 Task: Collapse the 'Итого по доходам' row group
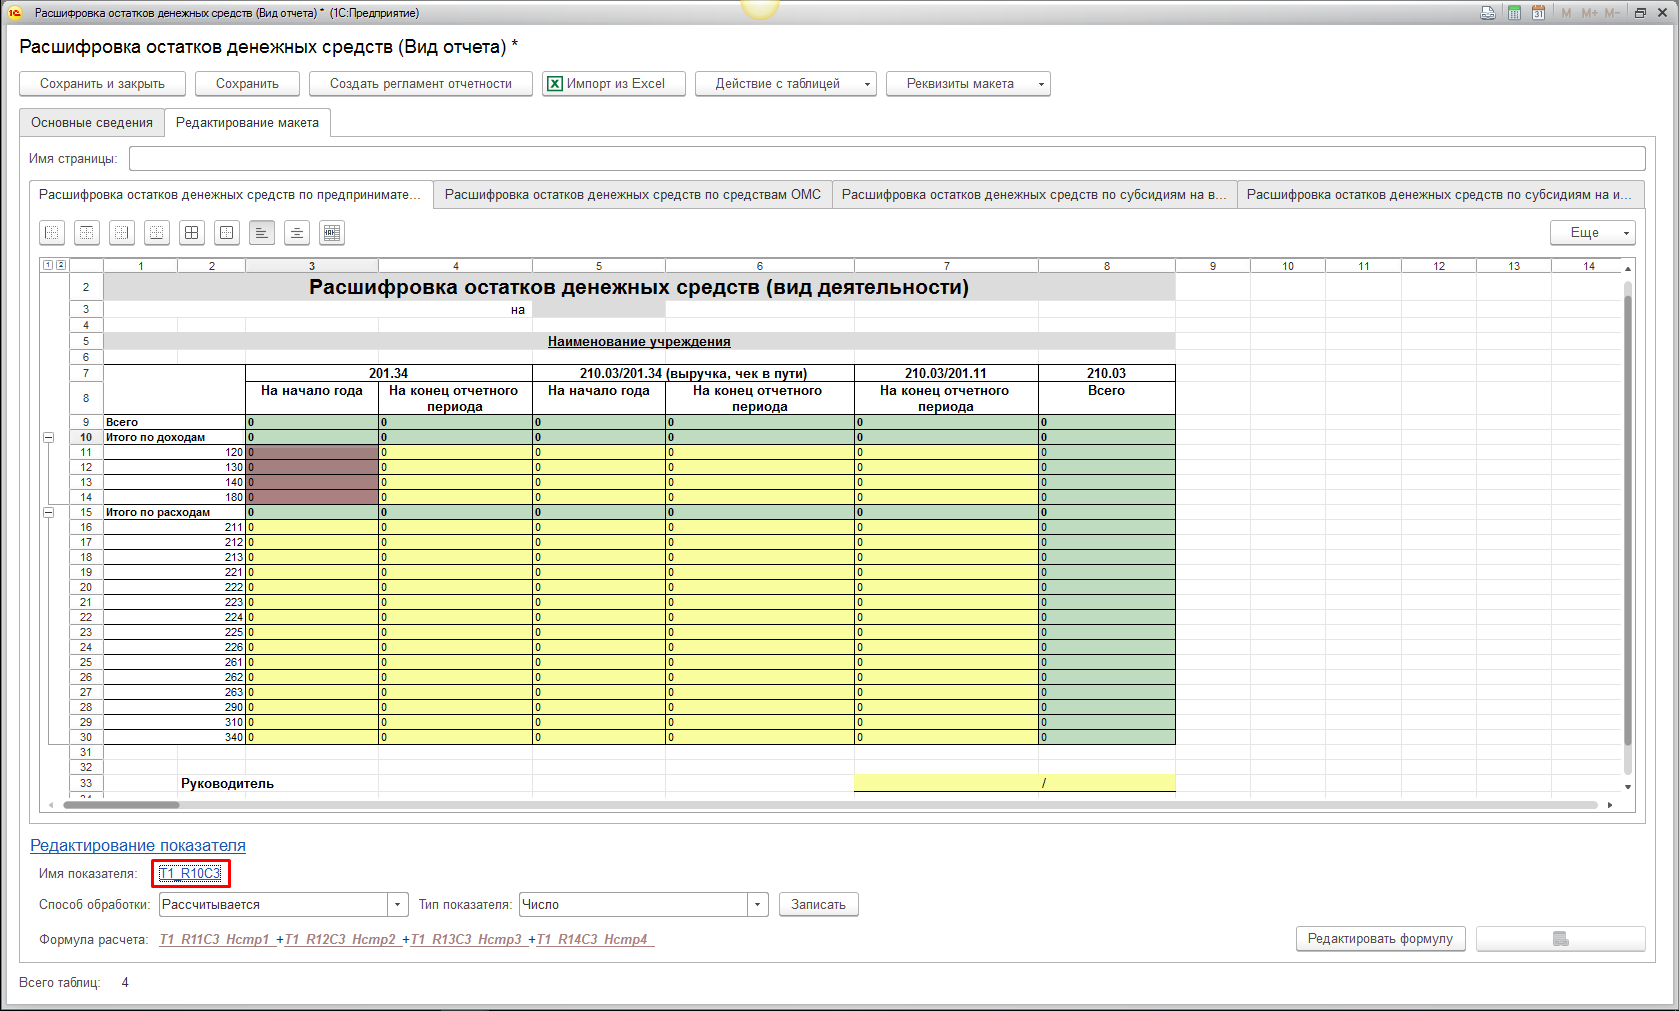click(48, 438)
